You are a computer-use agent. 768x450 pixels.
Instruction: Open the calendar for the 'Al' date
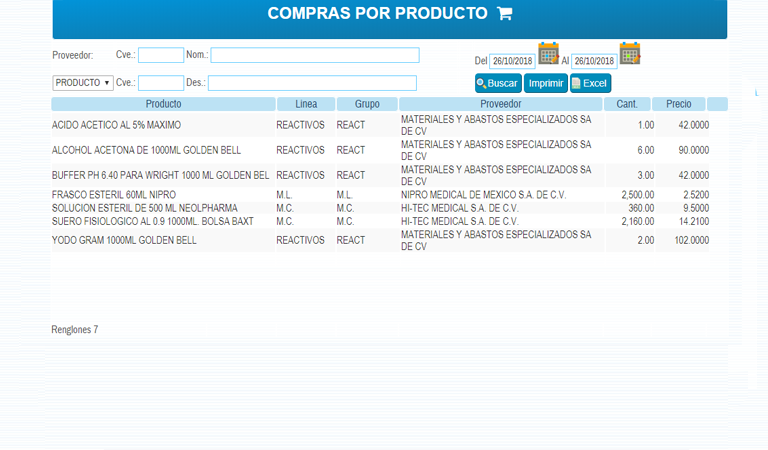pyautogui.click(x=629, y=53)
